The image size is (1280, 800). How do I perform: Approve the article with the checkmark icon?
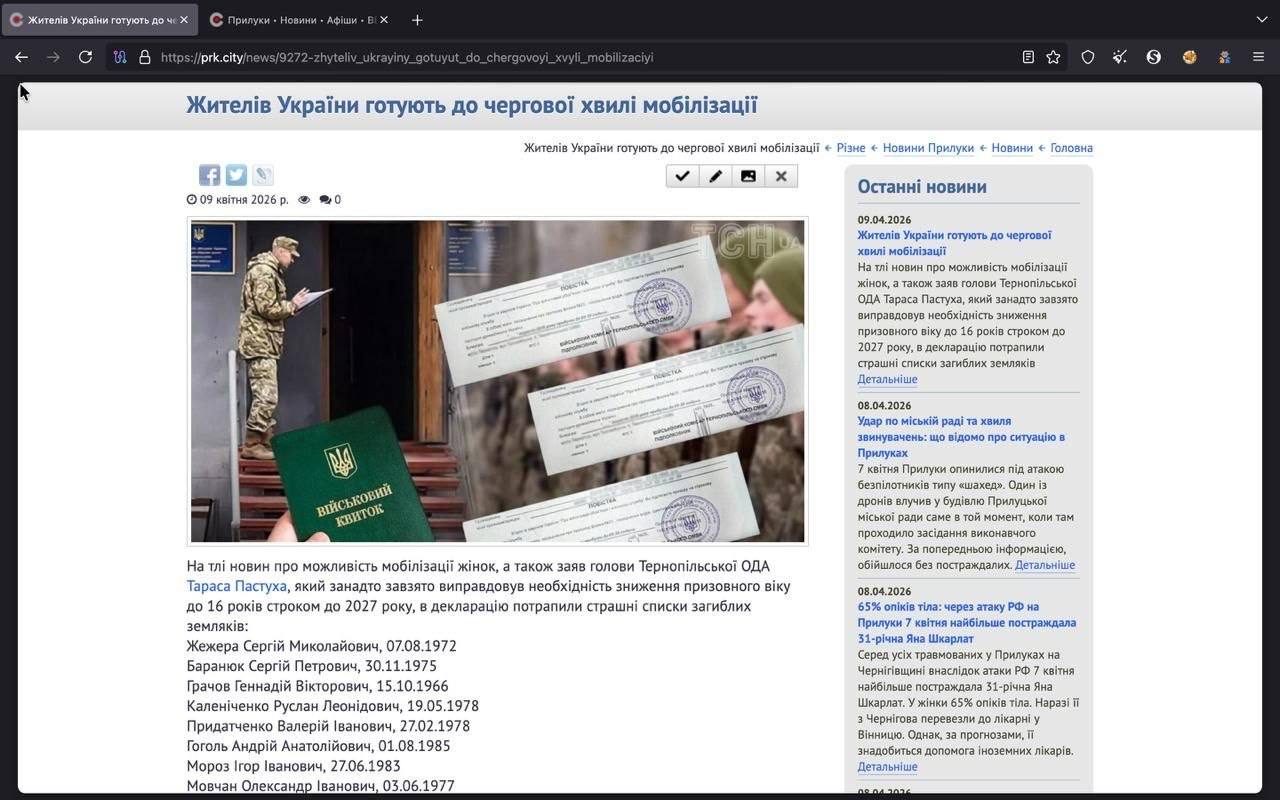click(682, 175)
